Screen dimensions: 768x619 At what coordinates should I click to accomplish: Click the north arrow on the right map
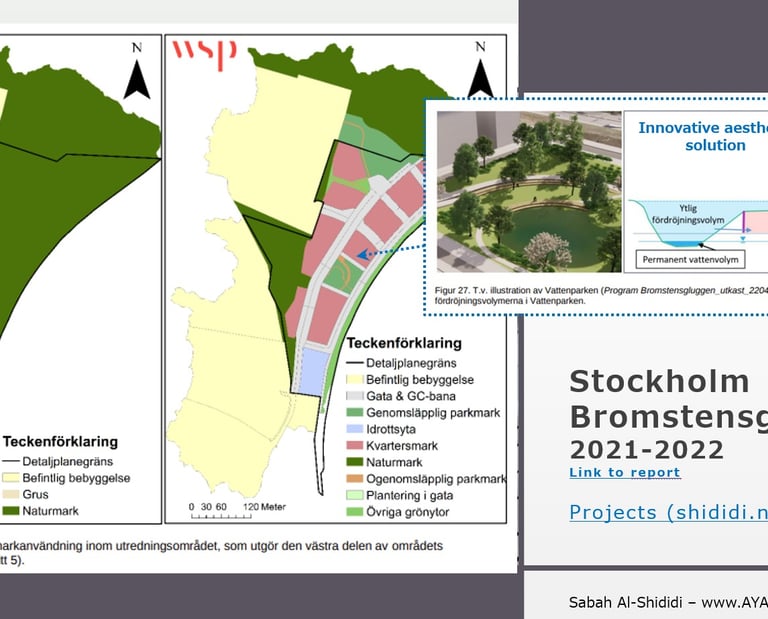(480, 69)
